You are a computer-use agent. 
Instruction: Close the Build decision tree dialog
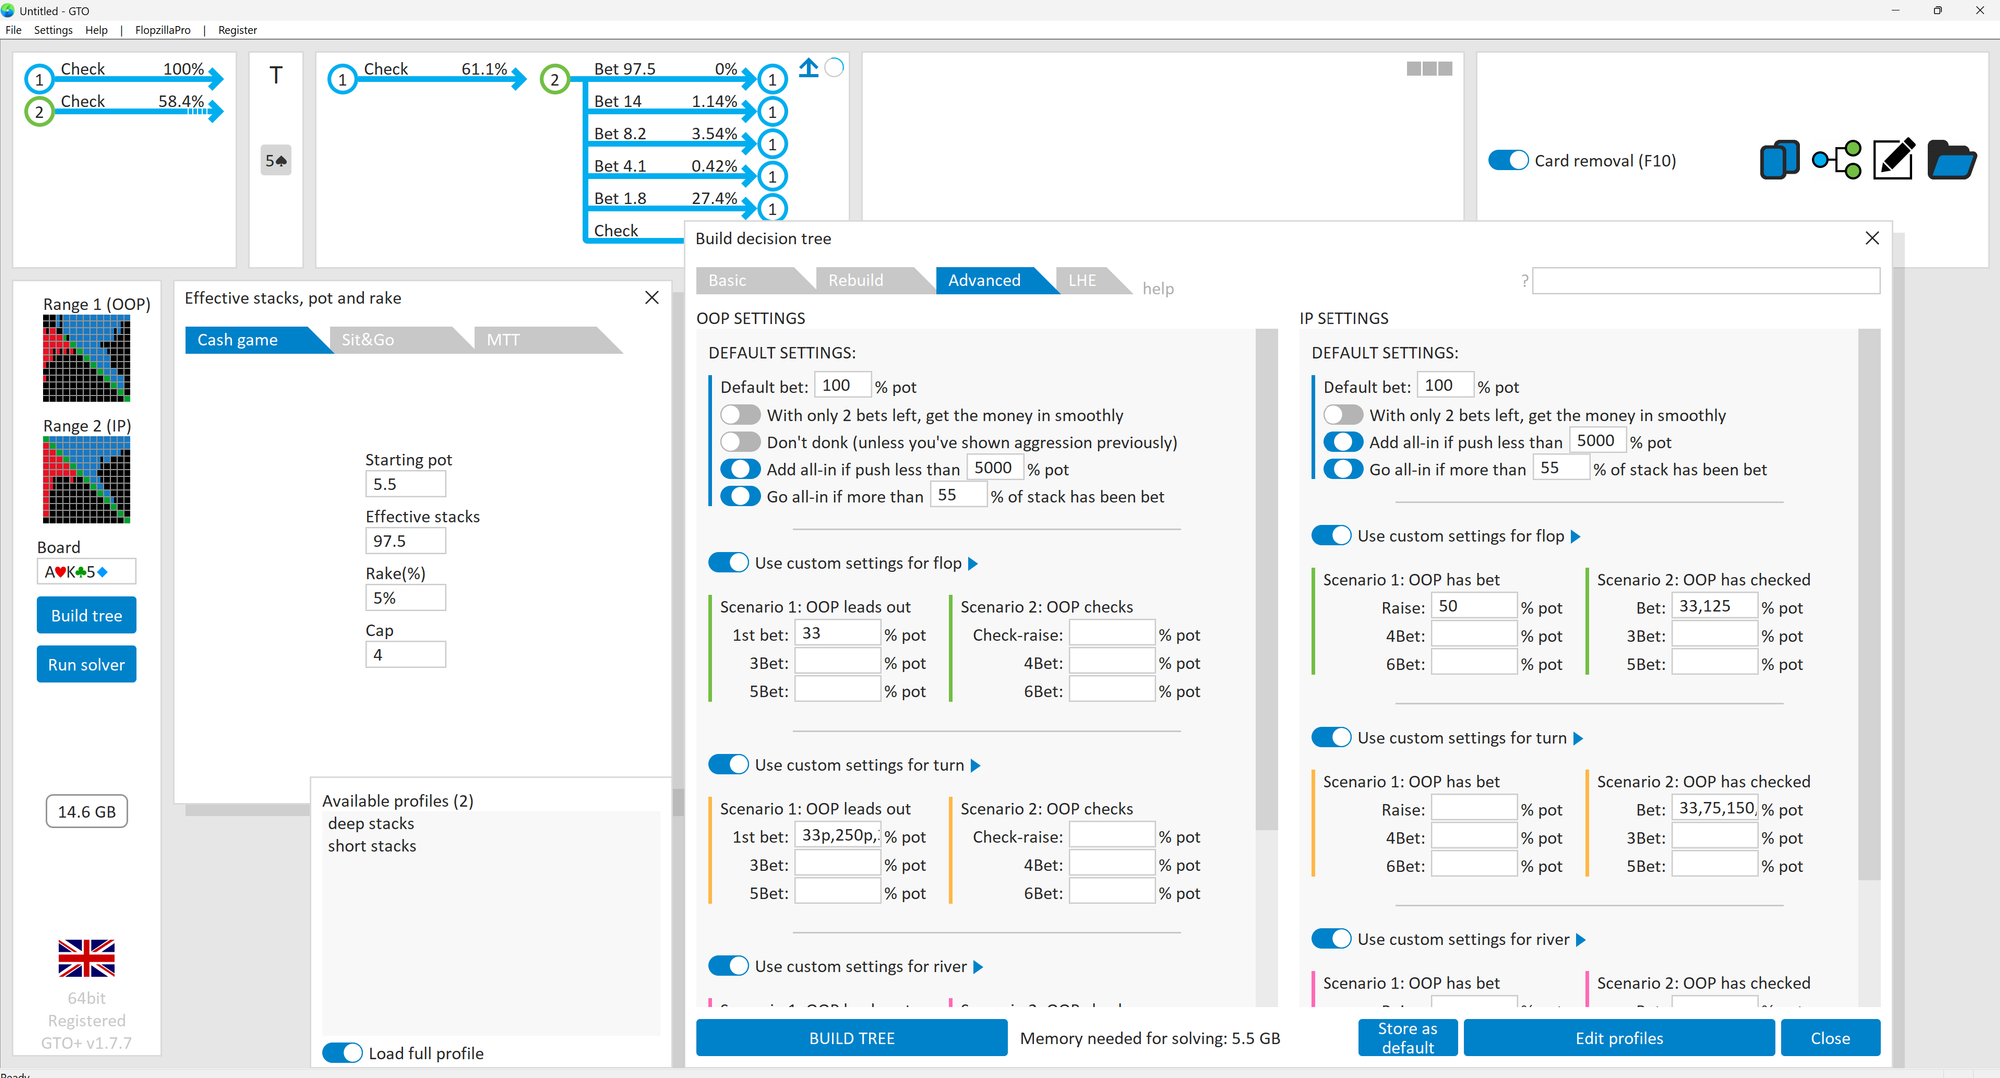click(x=1872, y=238)
